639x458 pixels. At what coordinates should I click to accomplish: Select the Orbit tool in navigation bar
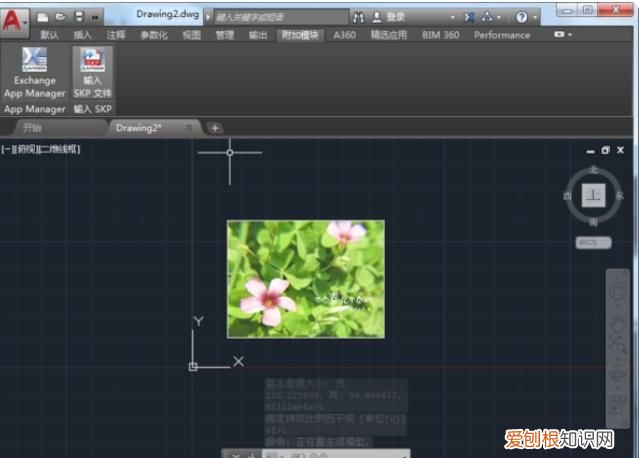click(617, 374)
